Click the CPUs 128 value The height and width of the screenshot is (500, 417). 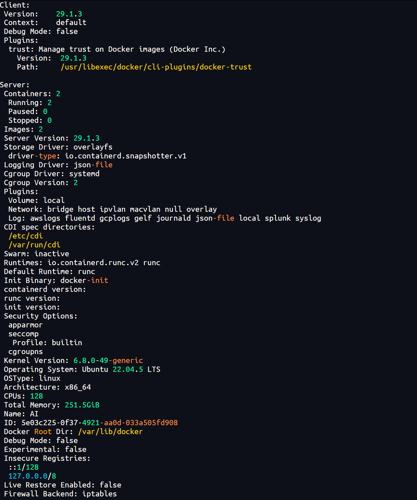(37, 396)
